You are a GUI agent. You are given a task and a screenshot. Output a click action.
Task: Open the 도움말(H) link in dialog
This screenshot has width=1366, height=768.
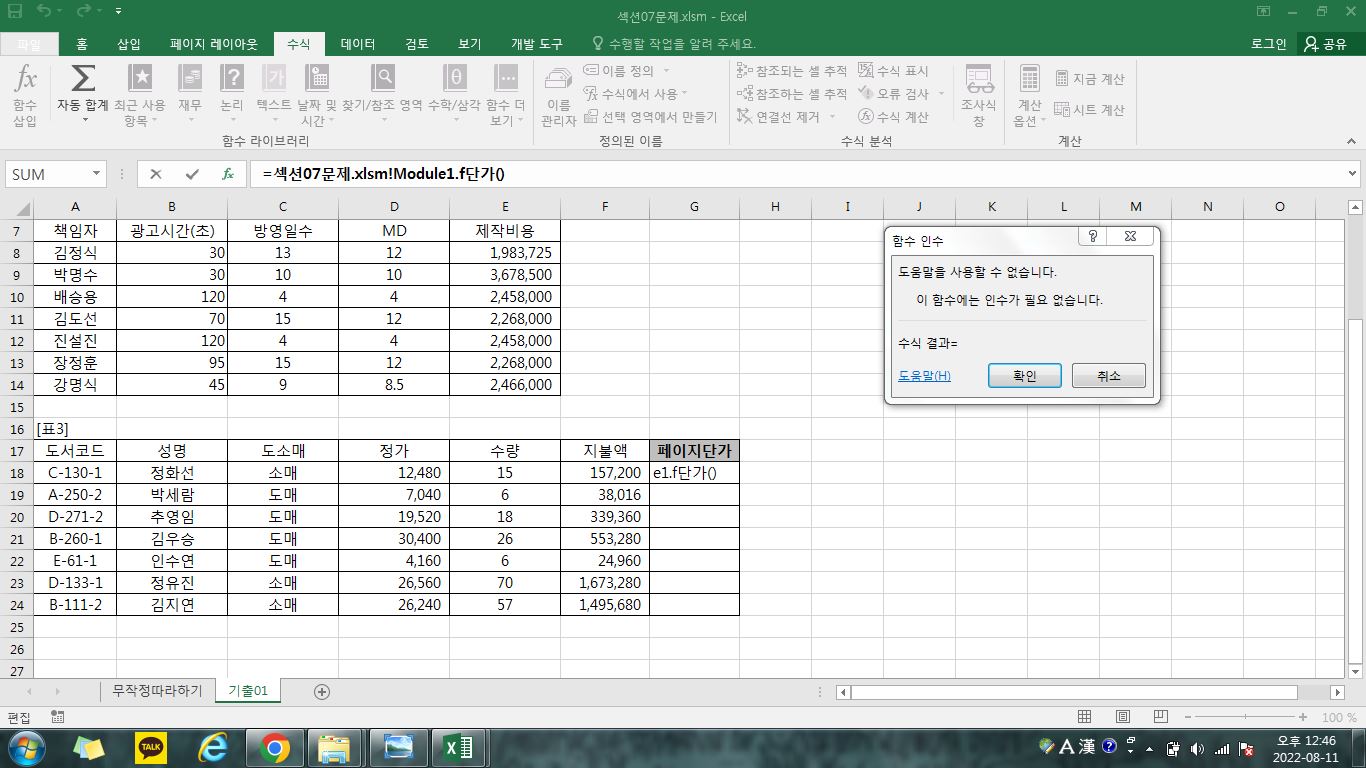pos(924,376)
